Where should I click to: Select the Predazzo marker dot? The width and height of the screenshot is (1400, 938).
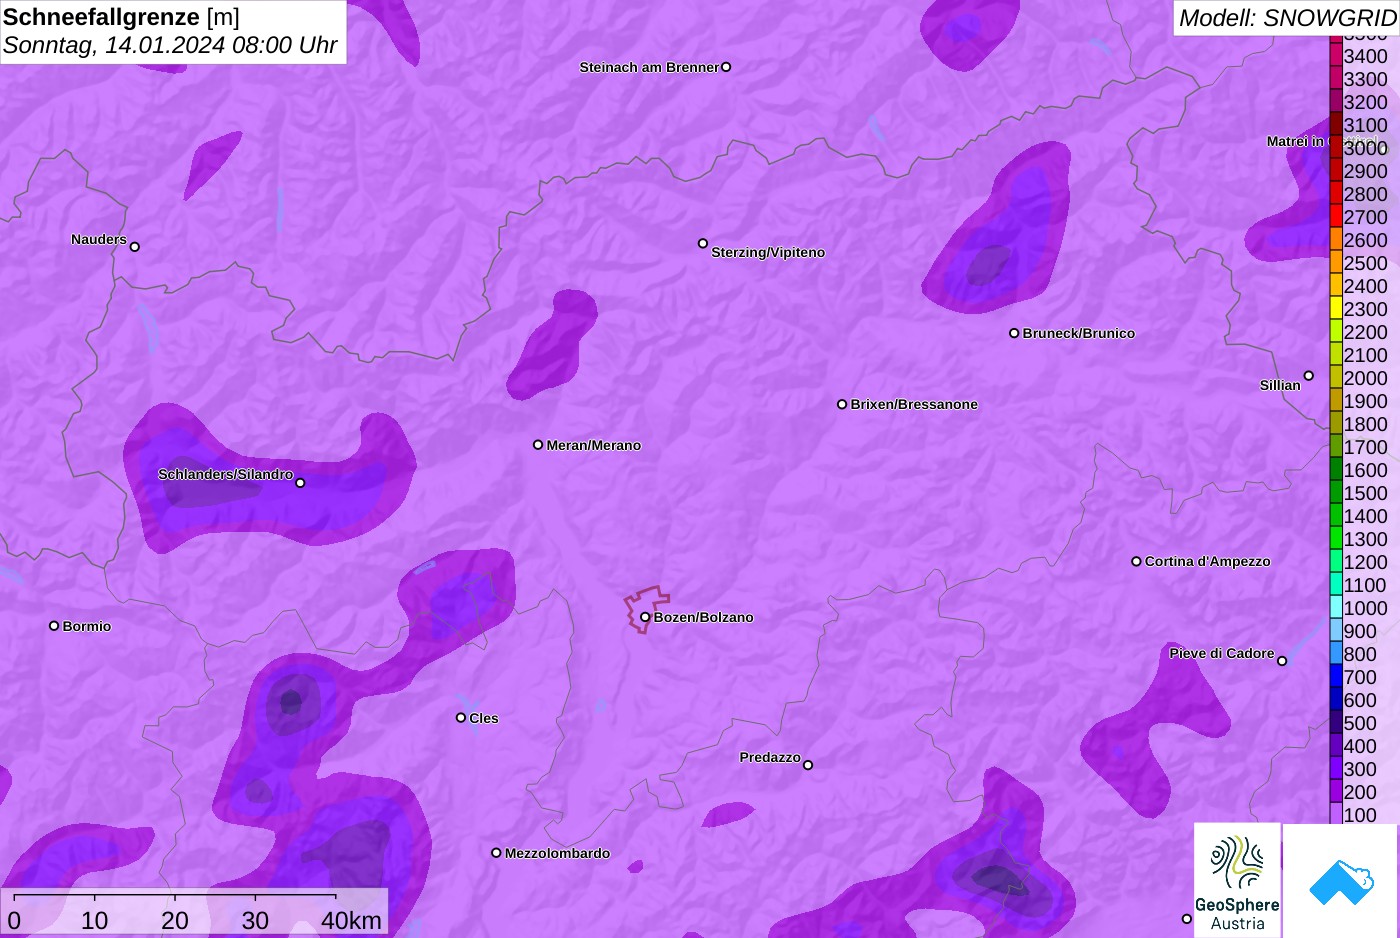coord(808,765)
